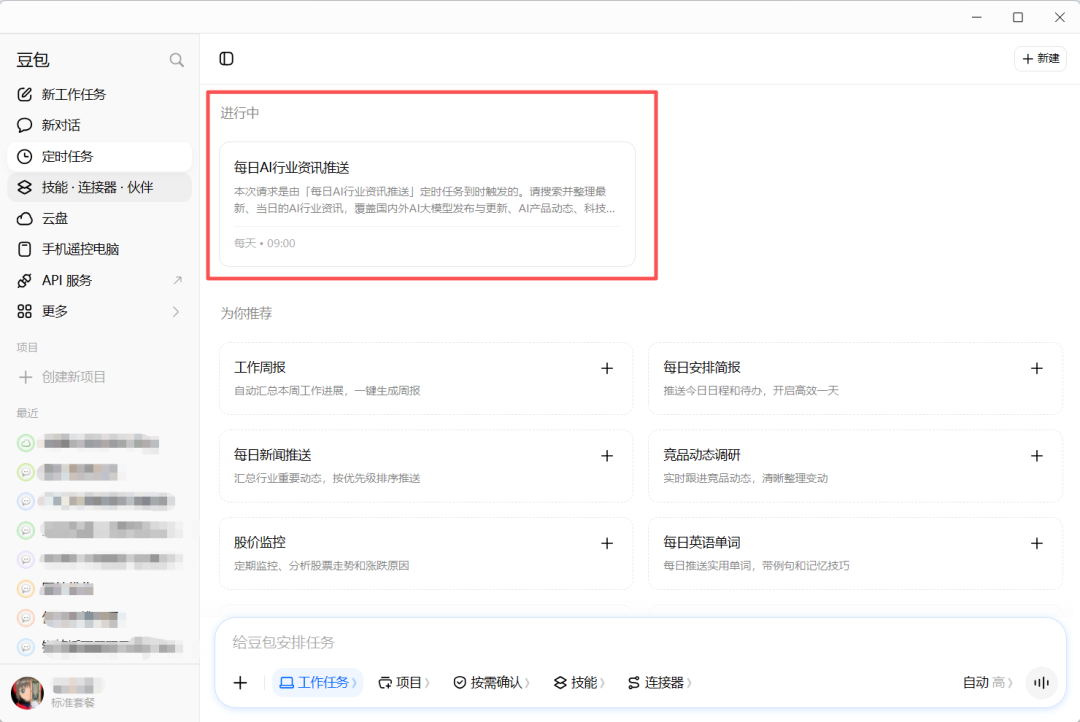This screenshot has width=1080, height=722.
Task: Click the 新建 button
Action: tap(1040, 59)
